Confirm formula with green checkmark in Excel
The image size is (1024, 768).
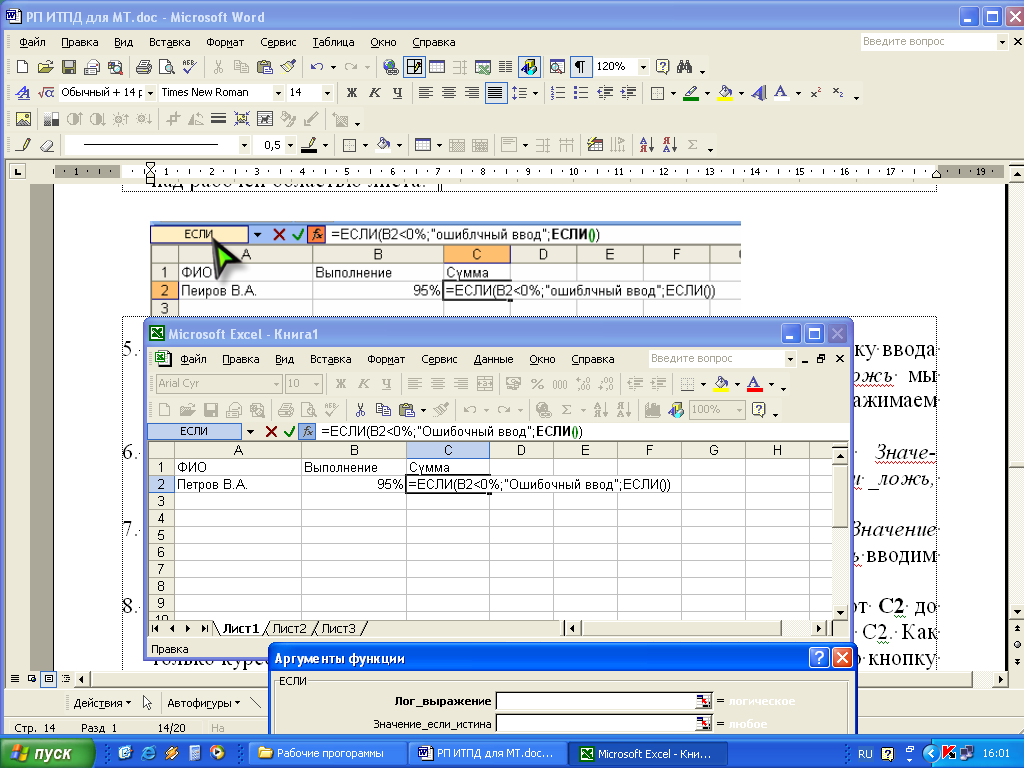point(289,431)
